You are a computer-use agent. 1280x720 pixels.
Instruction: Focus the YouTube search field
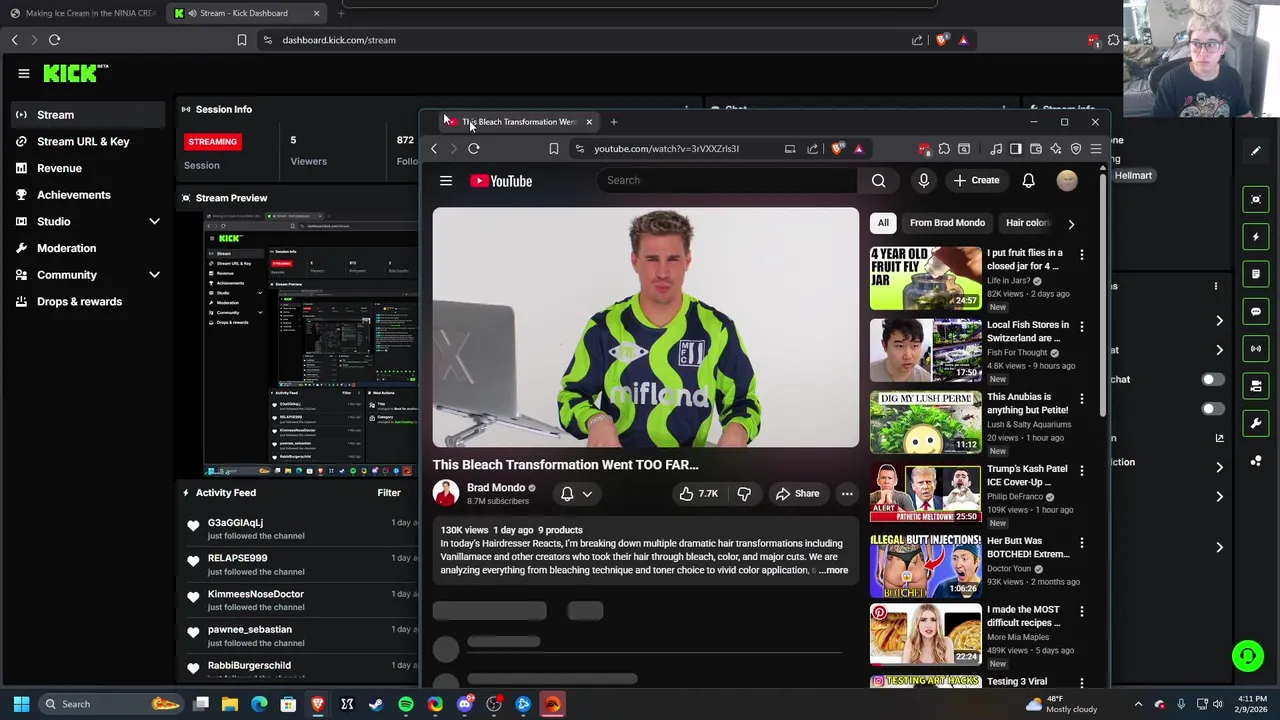(x=728, y=181)
